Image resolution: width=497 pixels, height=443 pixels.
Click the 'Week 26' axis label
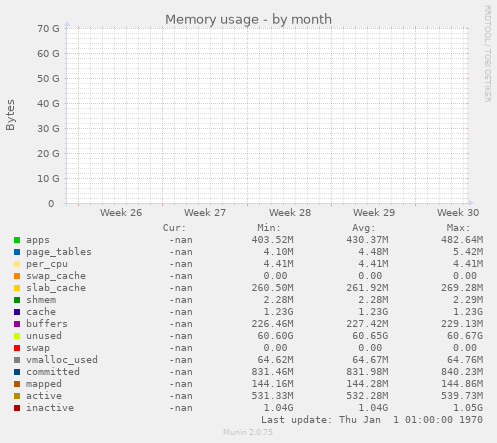coord(121,213)
